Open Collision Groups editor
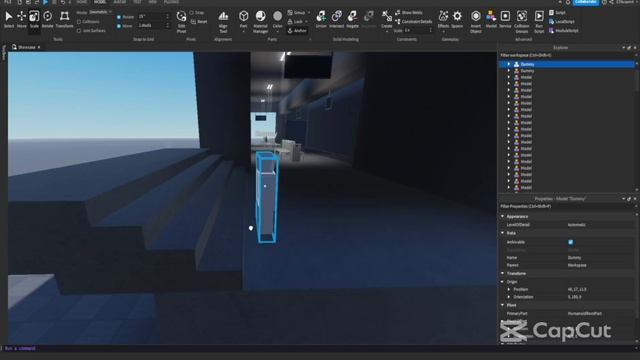Viewport: 640px width, 360px height. tap(522, 22)
